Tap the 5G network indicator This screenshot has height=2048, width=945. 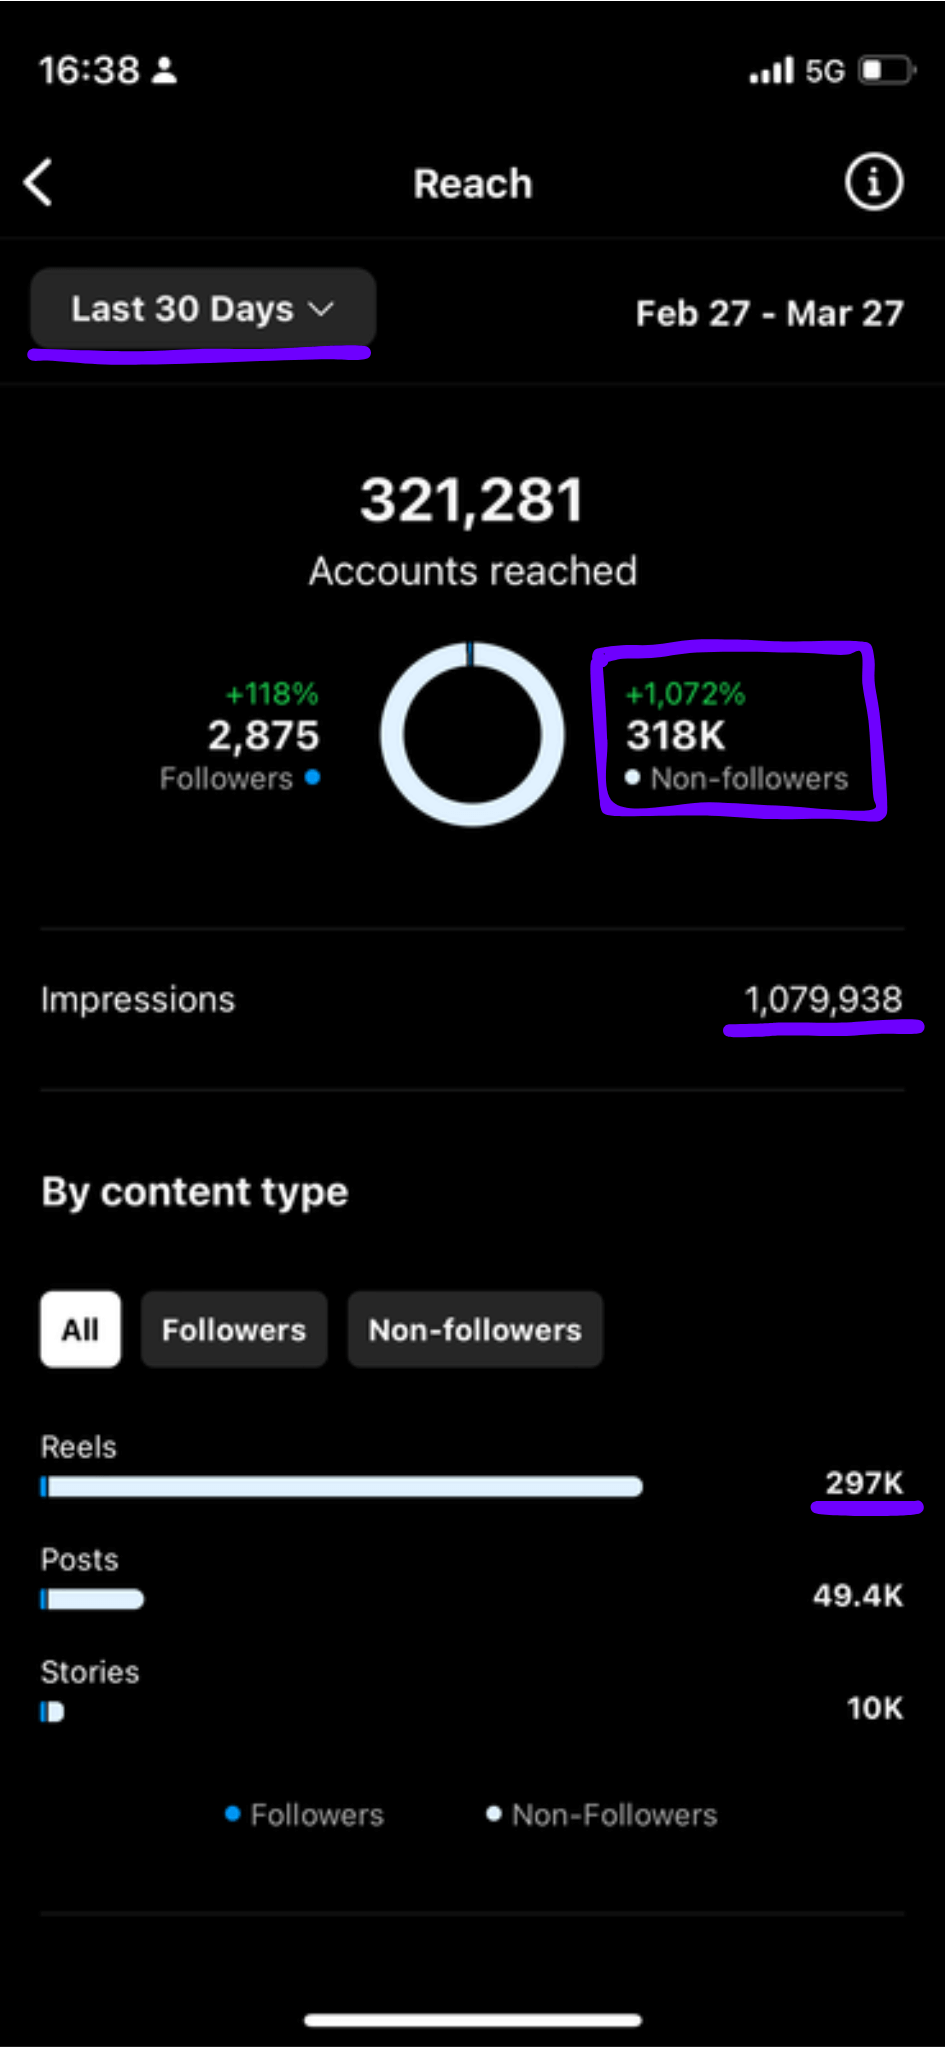coord(825,71)
